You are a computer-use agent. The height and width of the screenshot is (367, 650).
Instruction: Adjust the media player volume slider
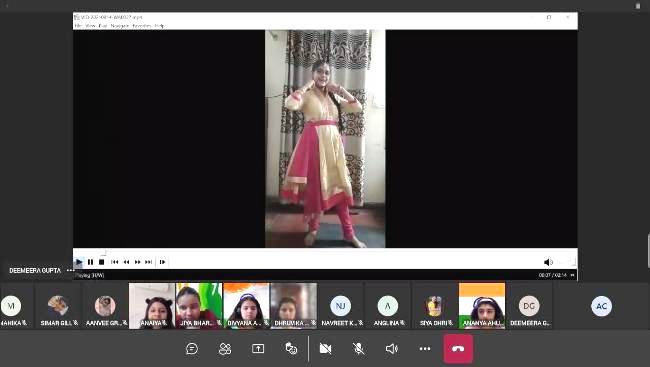(566, 262)
